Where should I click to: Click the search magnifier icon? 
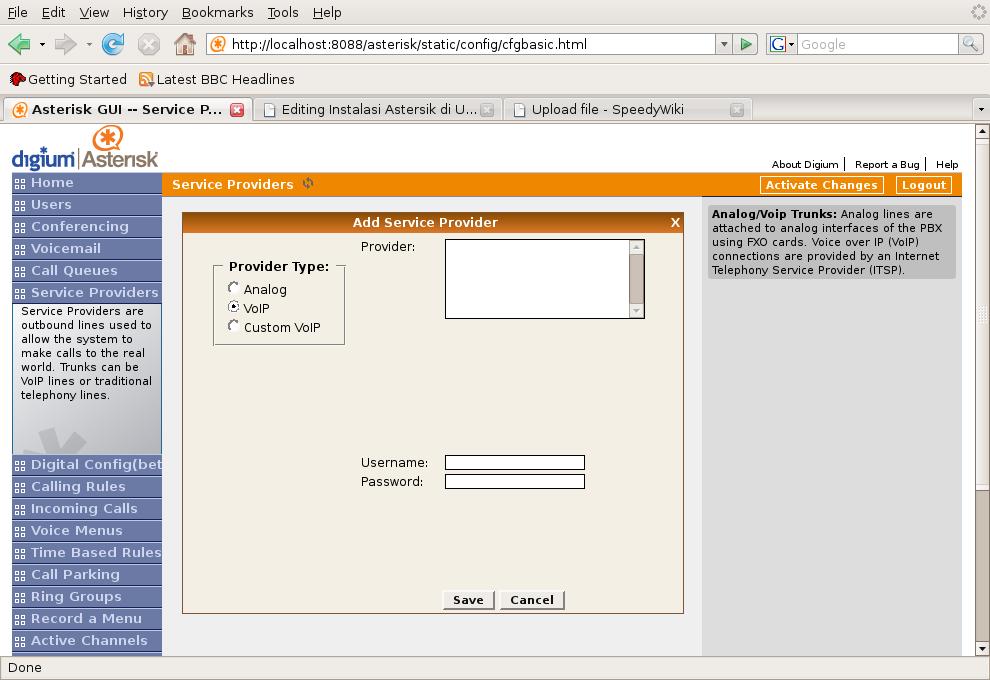click(969, 44)
